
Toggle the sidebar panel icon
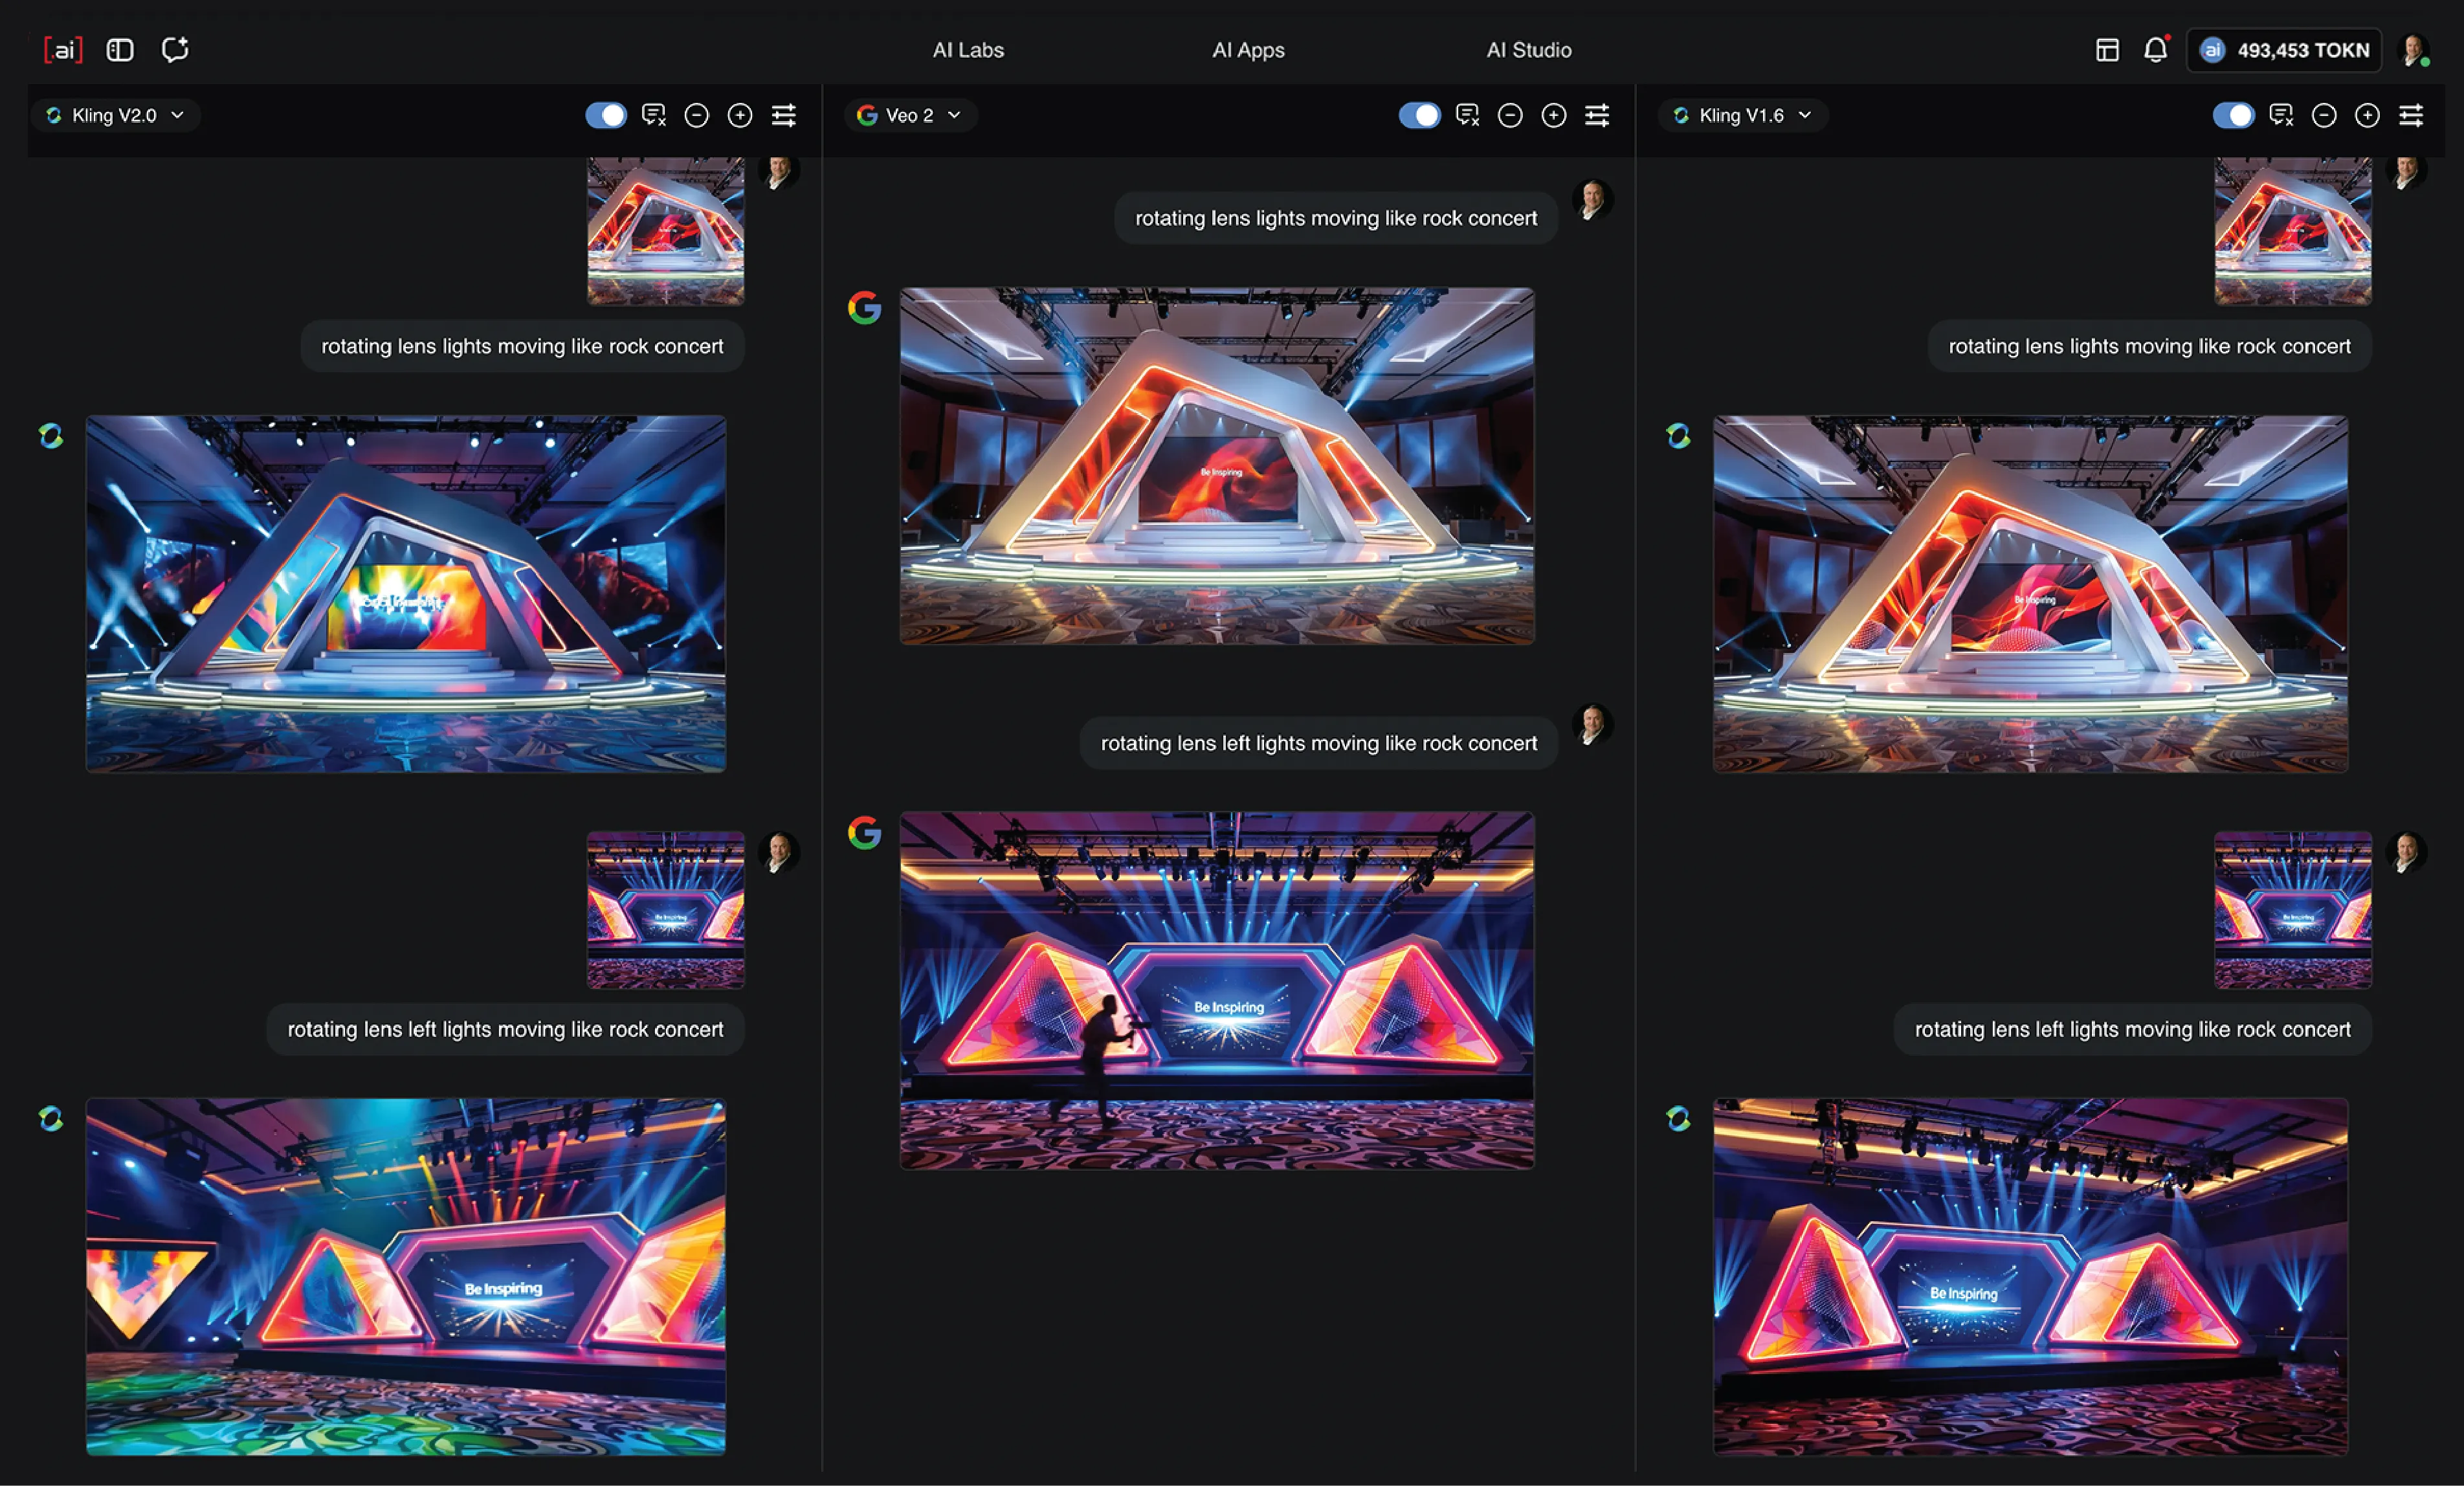tap(120, 50)
